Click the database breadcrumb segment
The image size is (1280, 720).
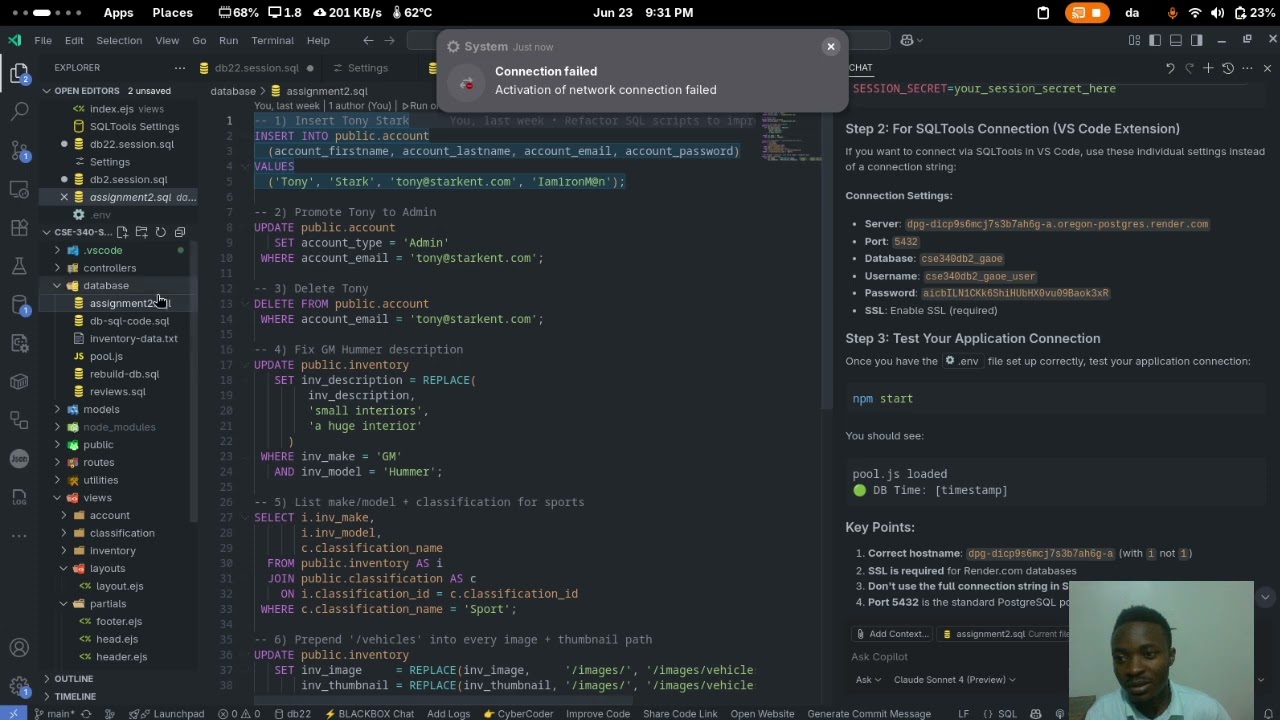(x=232, y=91)
